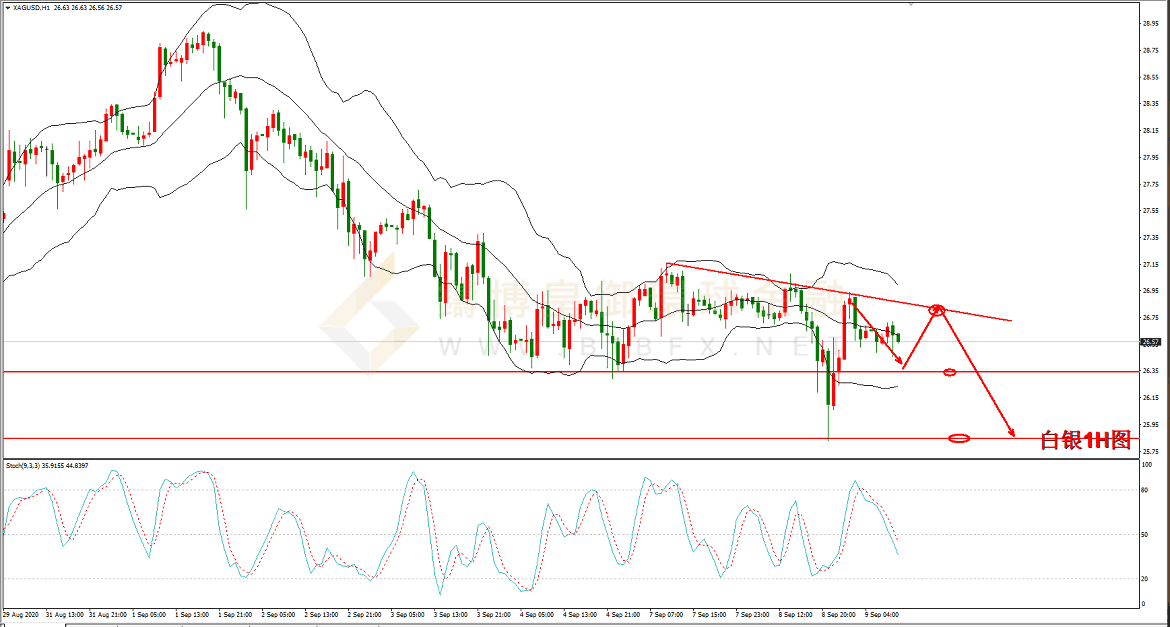This screenshot has width=1170, height=627.
Task: Click the current price tag 26.57
Action: pyautogui.click(x=1151, y=342)
